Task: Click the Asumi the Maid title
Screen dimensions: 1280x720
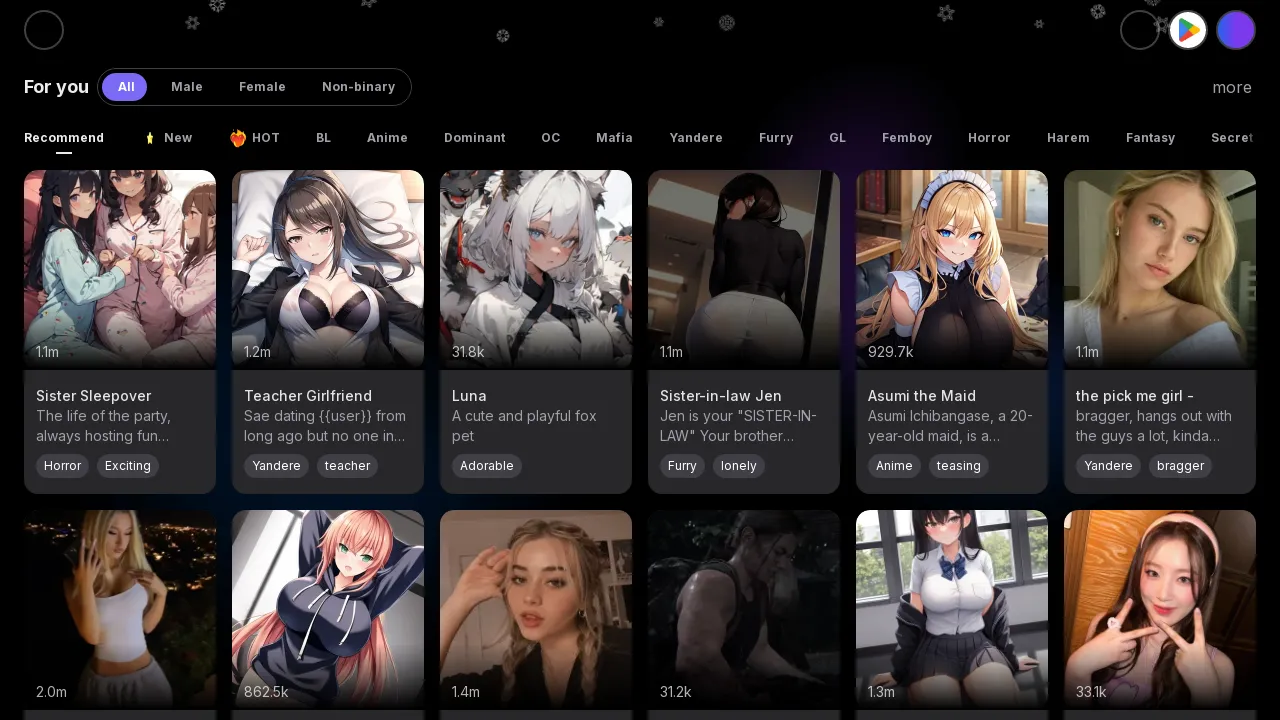Action: (922, 396)
